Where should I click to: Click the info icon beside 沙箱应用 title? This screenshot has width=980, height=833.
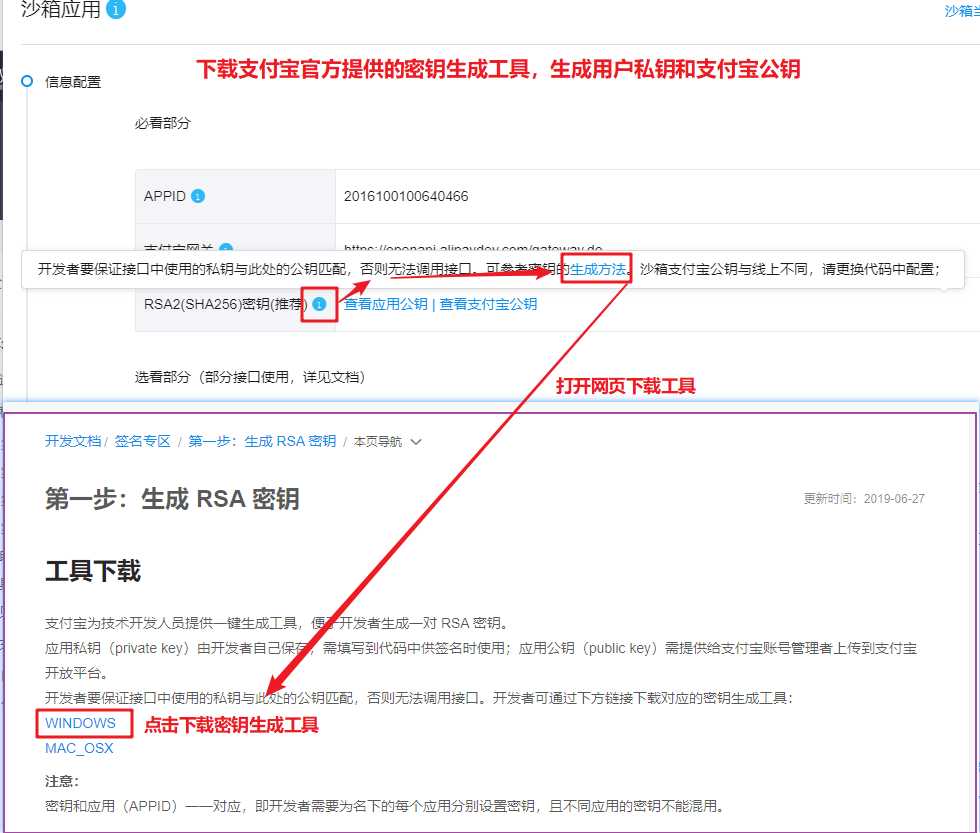[x=116, y=9]
